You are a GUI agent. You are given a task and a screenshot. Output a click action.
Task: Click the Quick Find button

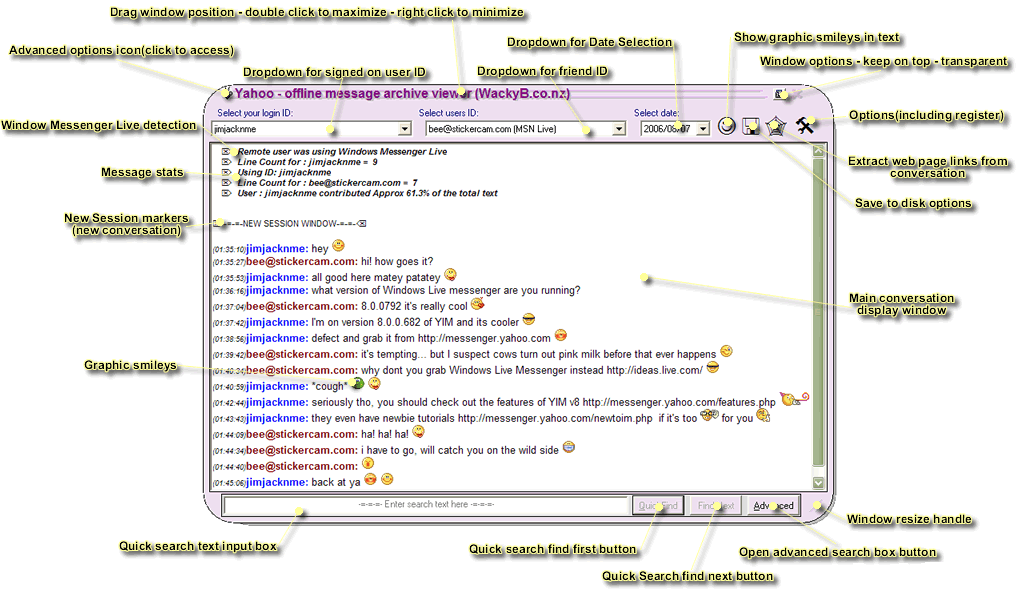[x=658, y=506]
